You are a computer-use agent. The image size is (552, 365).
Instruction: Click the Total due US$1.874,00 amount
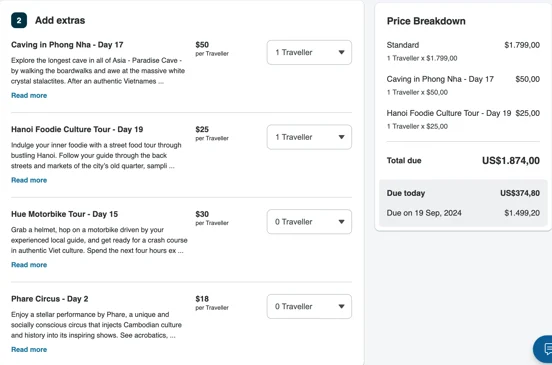(x=511, y=161)
